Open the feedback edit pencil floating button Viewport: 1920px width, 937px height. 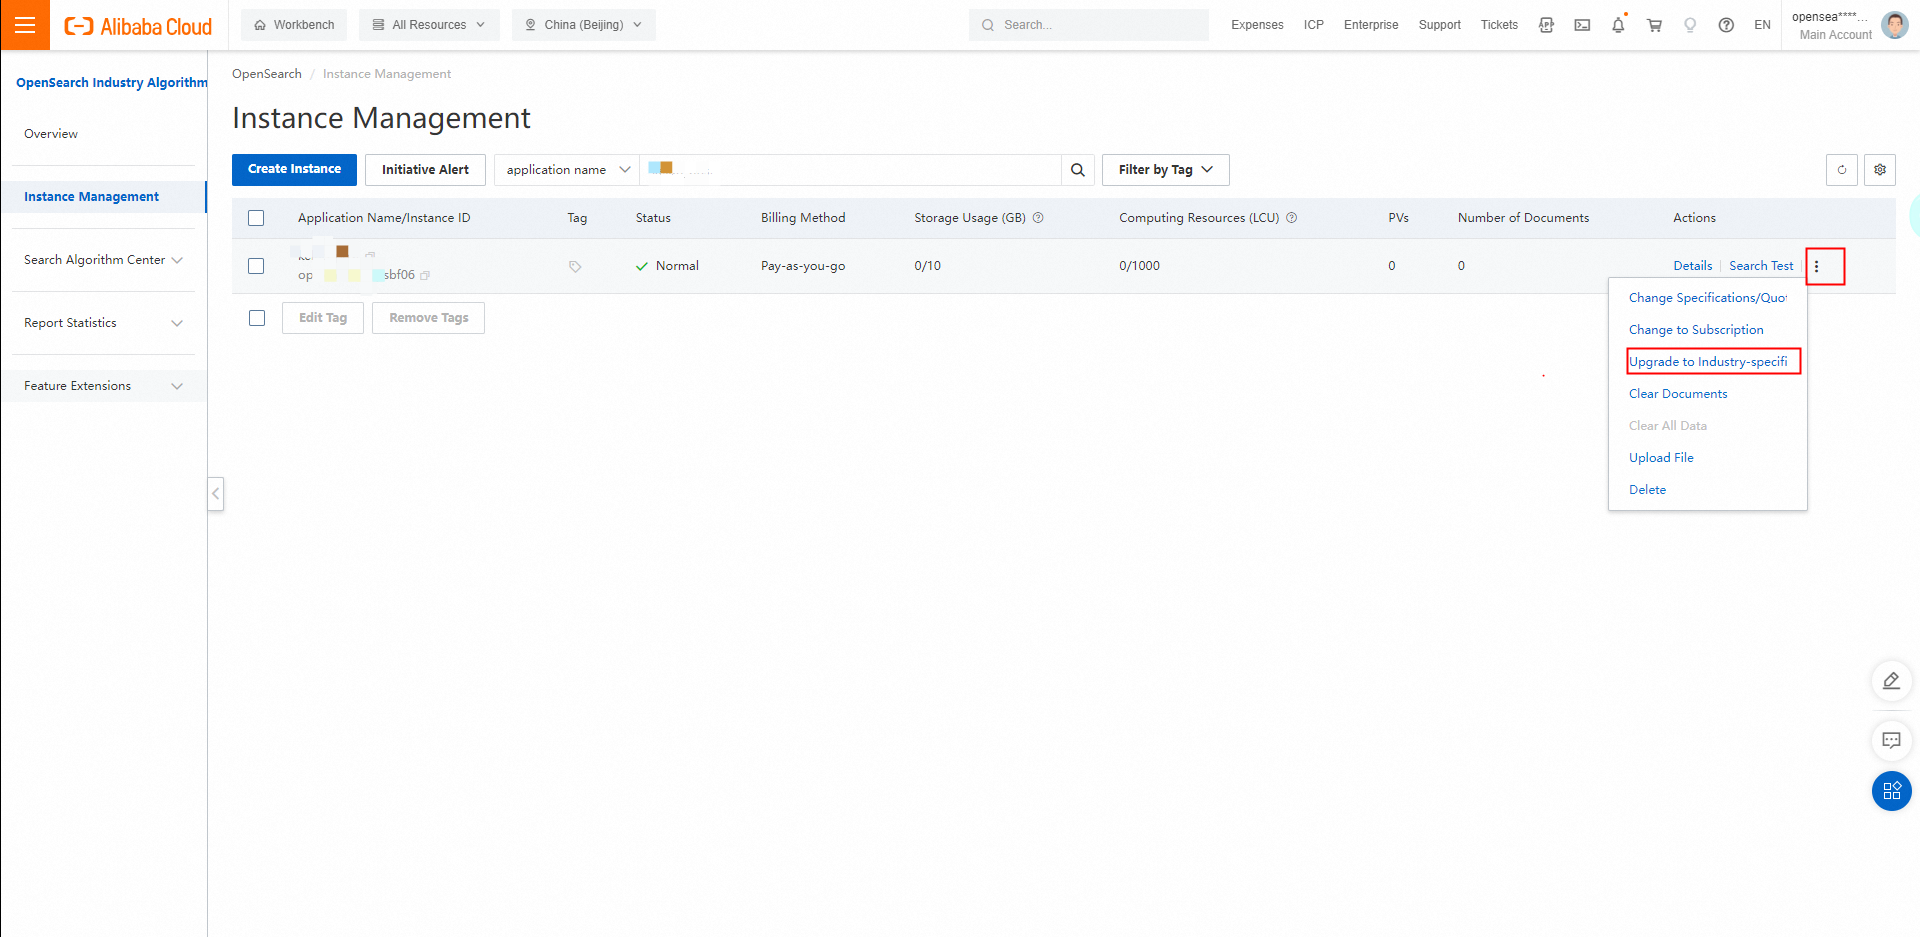click(1891, 681)
